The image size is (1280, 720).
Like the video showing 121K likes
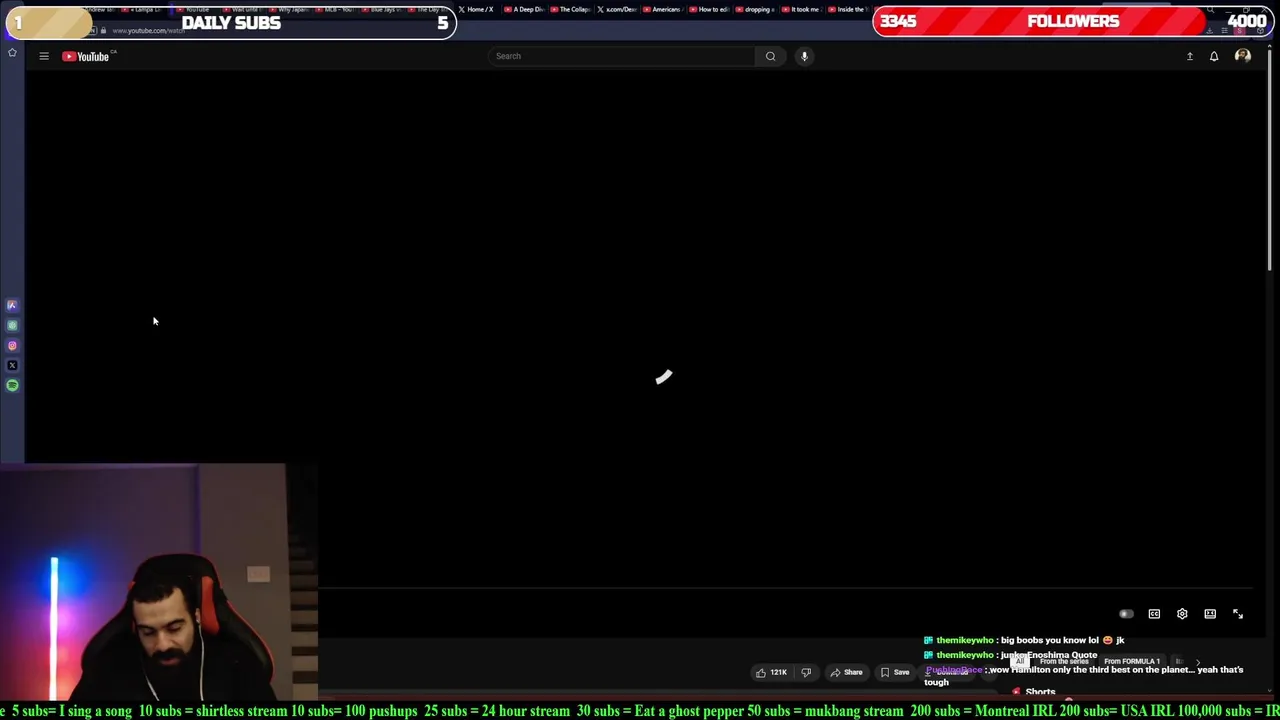point(771,672)
